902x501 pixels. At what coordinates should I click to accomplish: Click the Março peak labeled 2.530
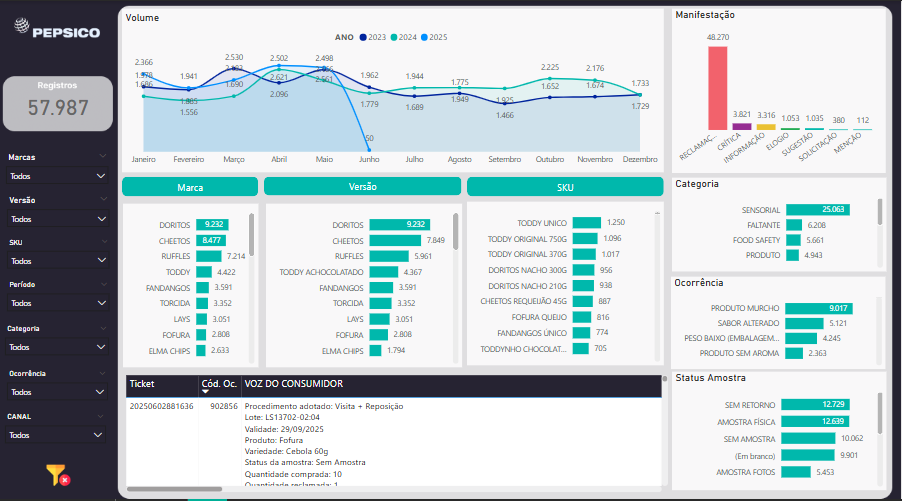[234, 68]
